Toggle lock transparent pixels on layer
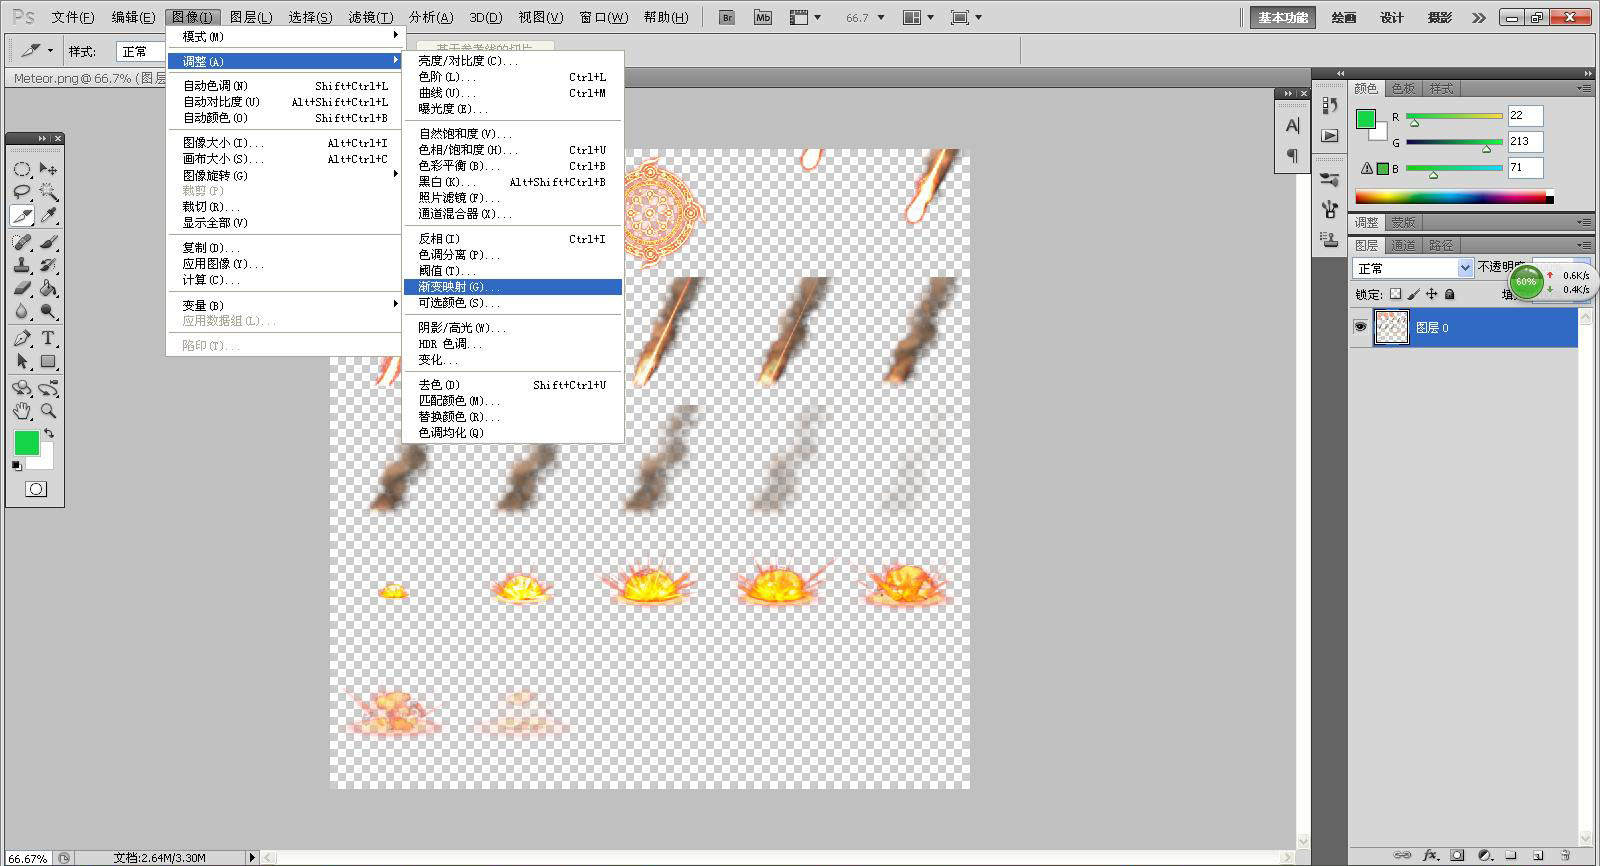The image size is (1600, 866). 1396,294
